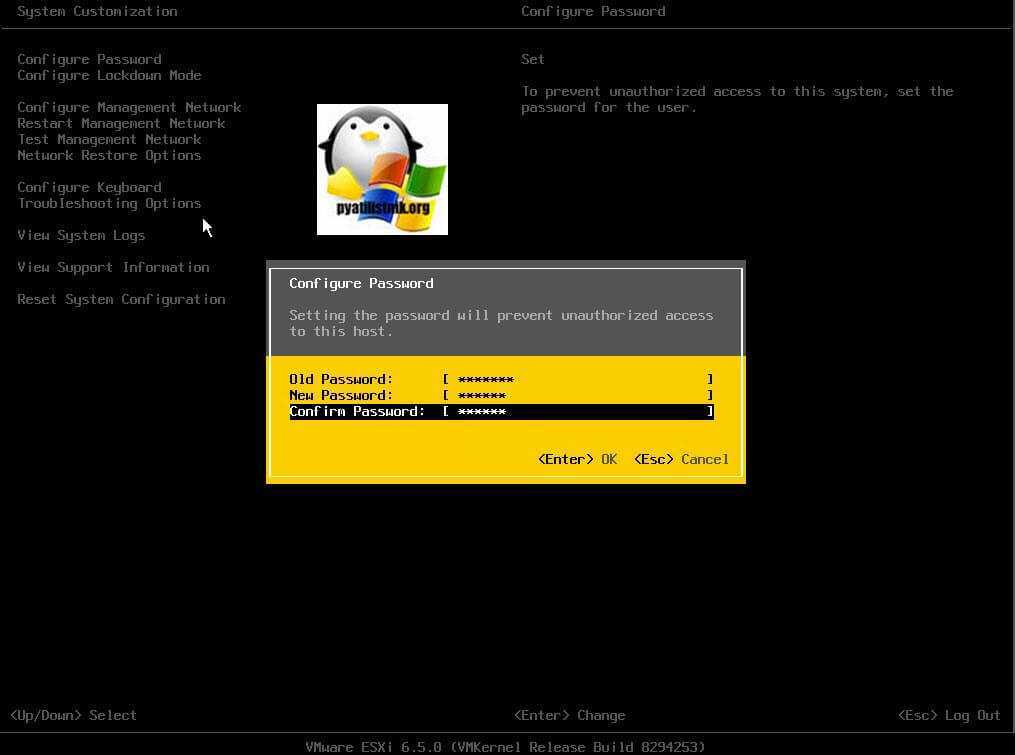Select Configure Password menu entry

[x=89, y=59]
